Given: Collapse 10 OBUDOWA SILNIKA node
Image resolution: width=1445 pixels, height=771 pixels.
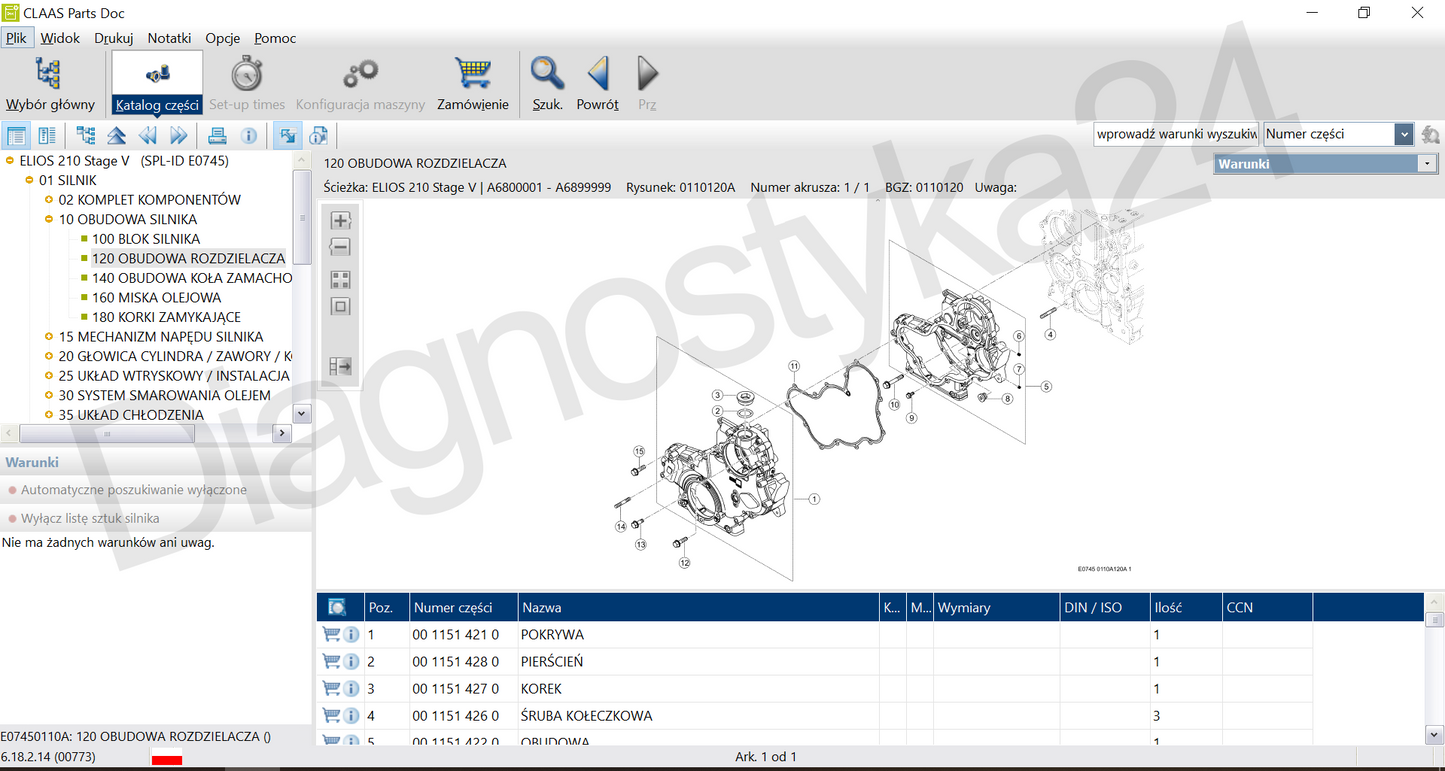Looking at the screenshot, I should coord(49,219).
